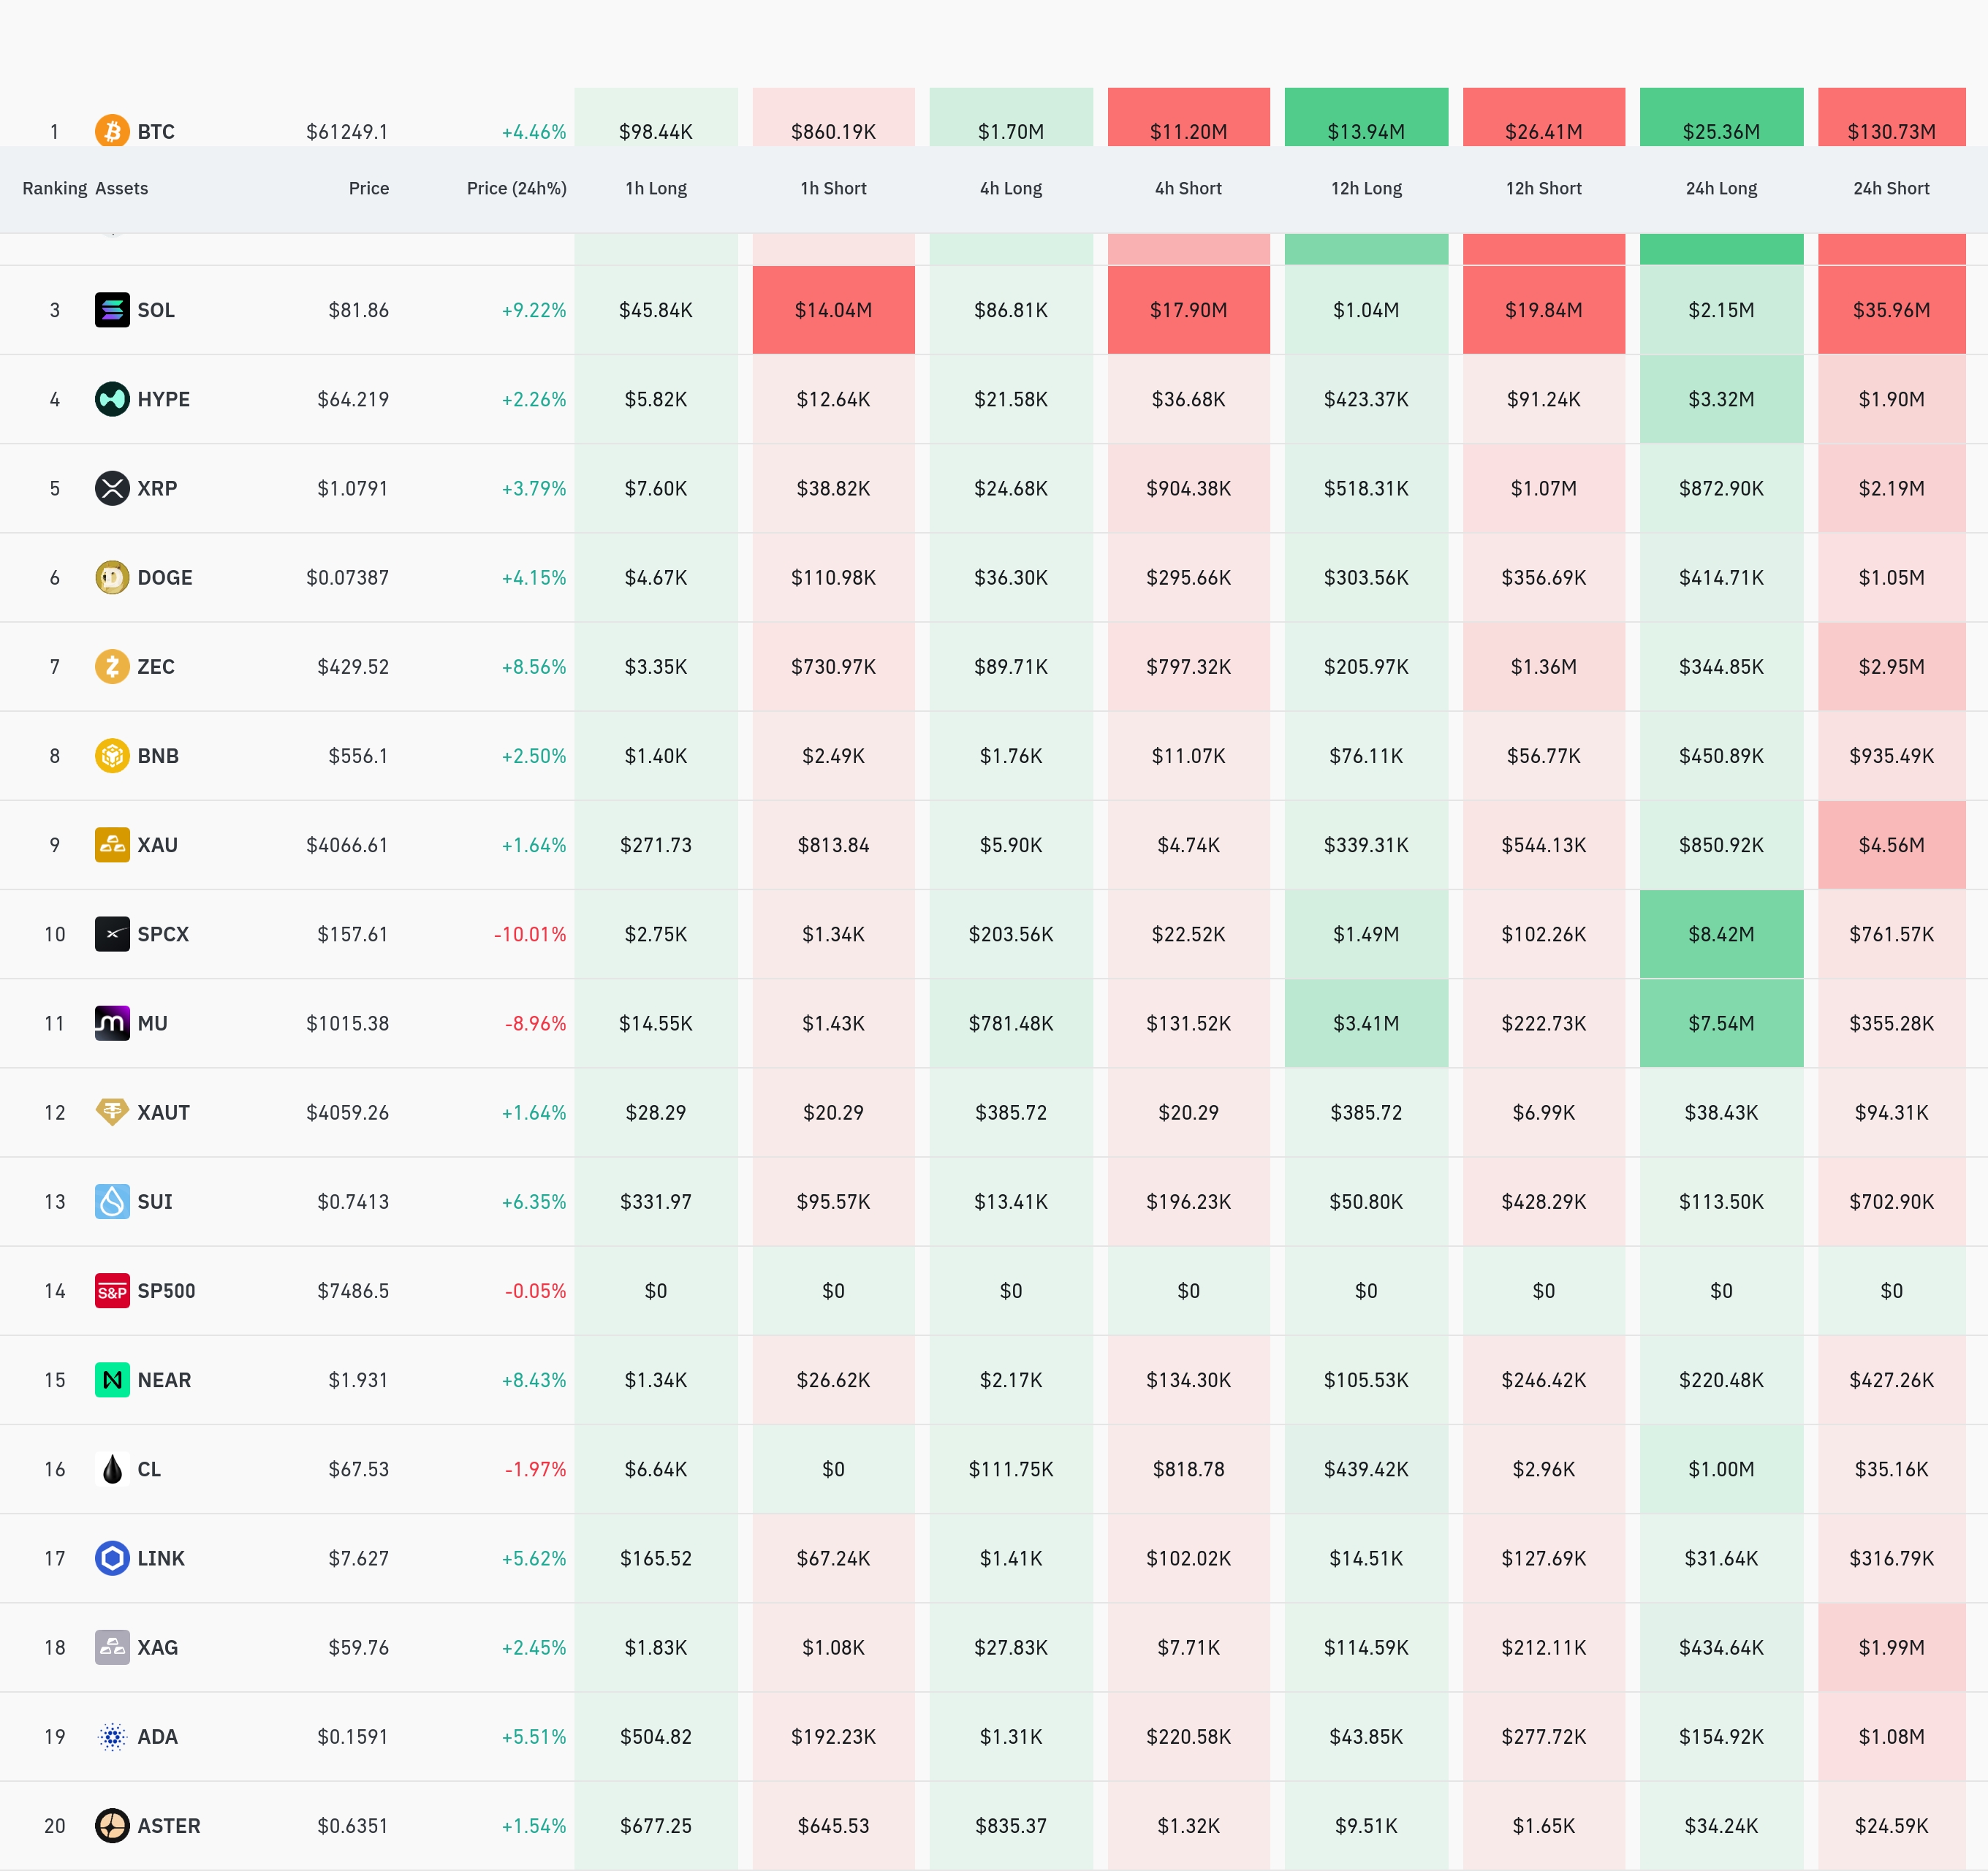This screenshot has width=1988, height=1871.
Task: Click MU's $3.41M 12h Long cell
Action: [1366, 1023]
